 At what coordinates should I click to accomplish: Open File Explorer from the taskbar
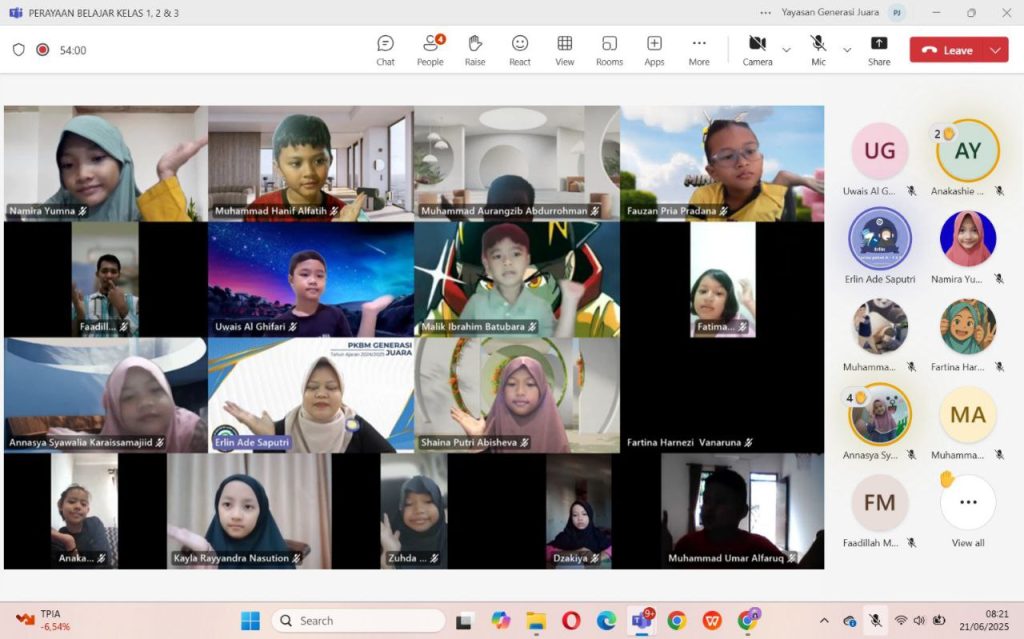[x=536, y=620]
